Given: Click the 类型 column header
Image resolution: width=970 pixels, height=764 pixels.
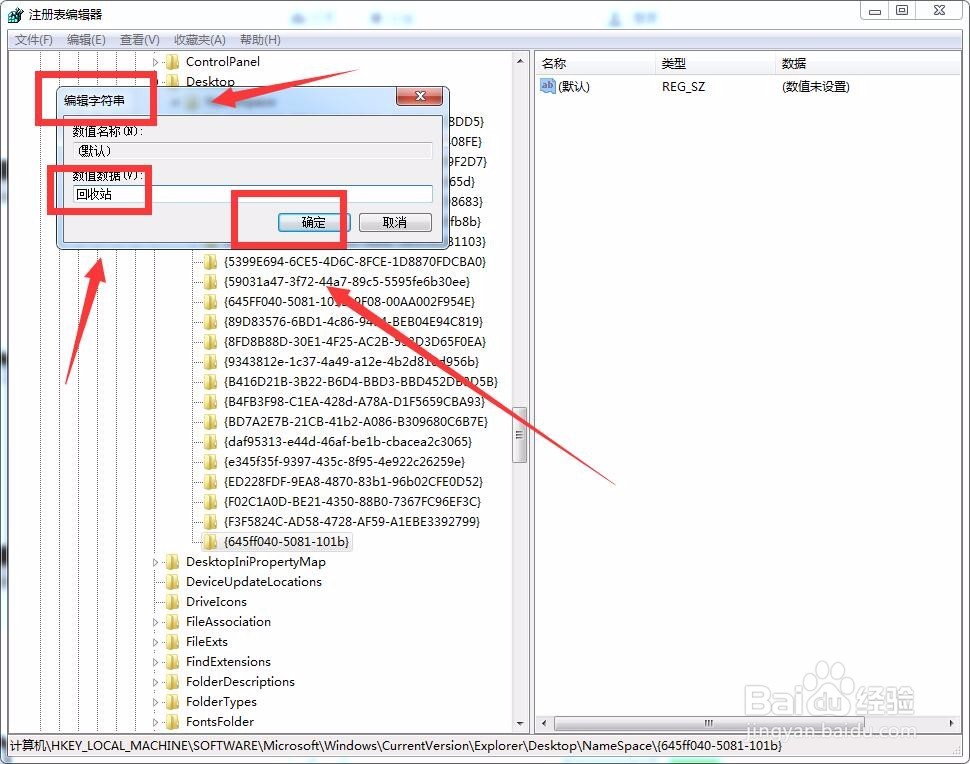Looking at the screenshot, I should (x=715, y=63).
